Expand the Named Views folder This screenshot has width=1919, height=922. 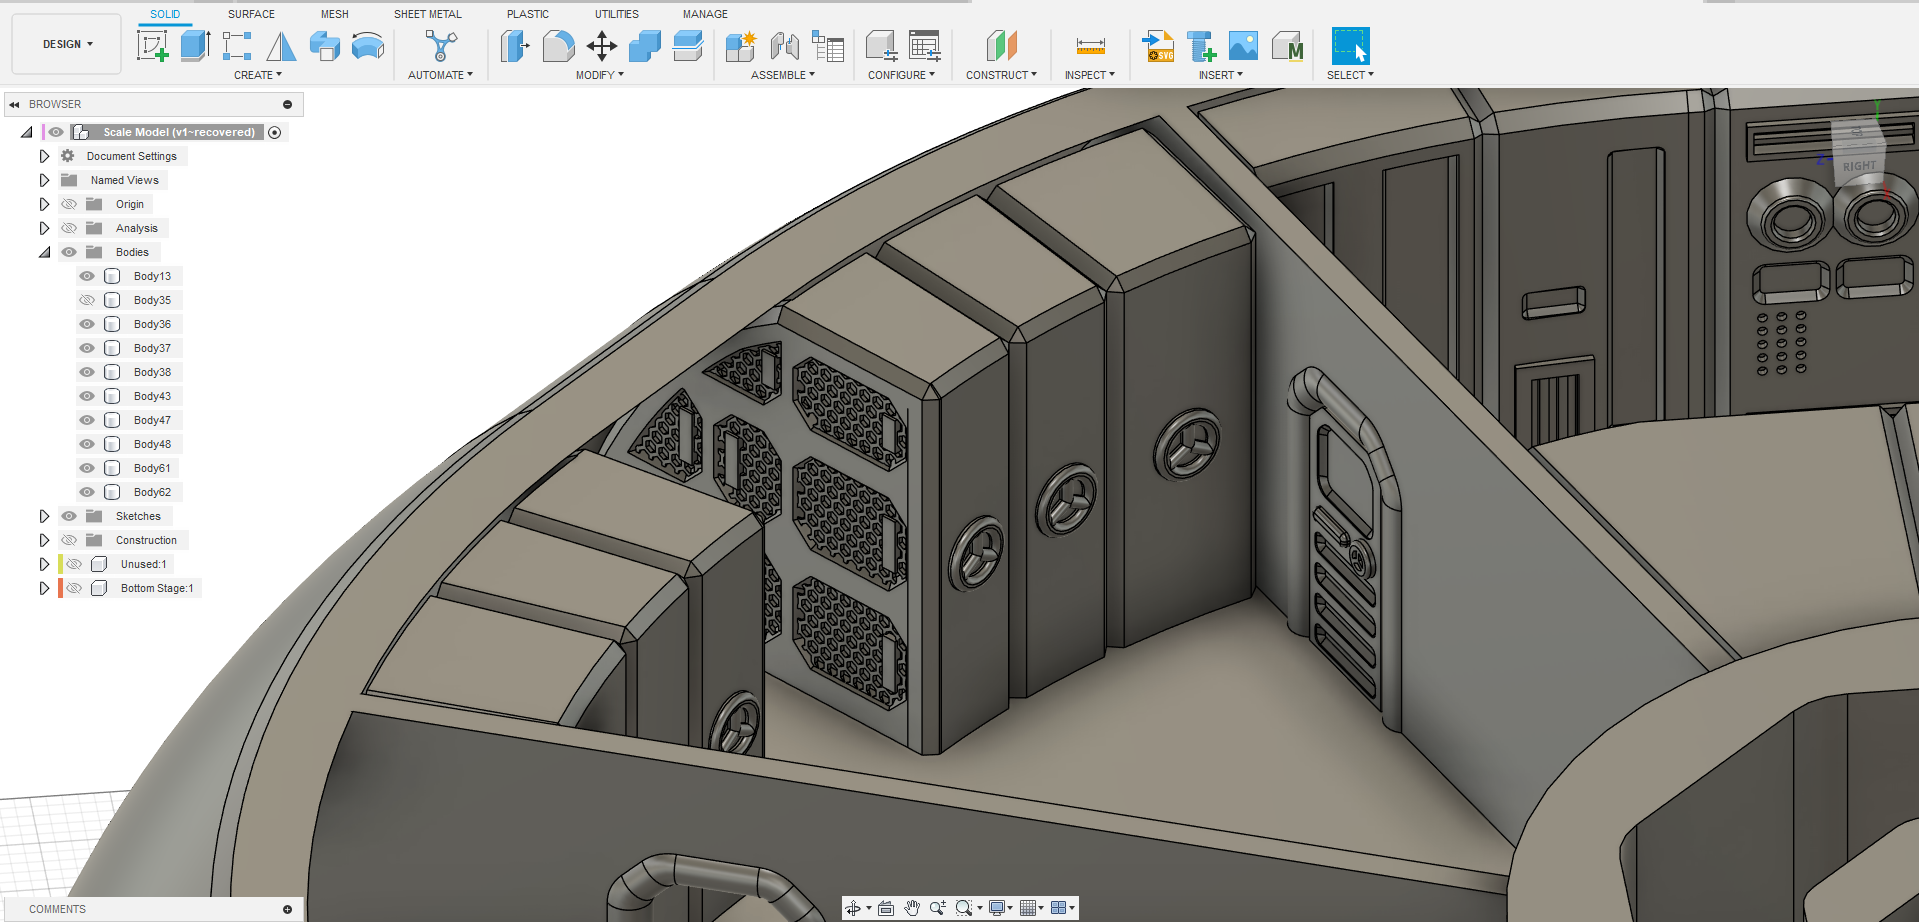tap(44, 180)
